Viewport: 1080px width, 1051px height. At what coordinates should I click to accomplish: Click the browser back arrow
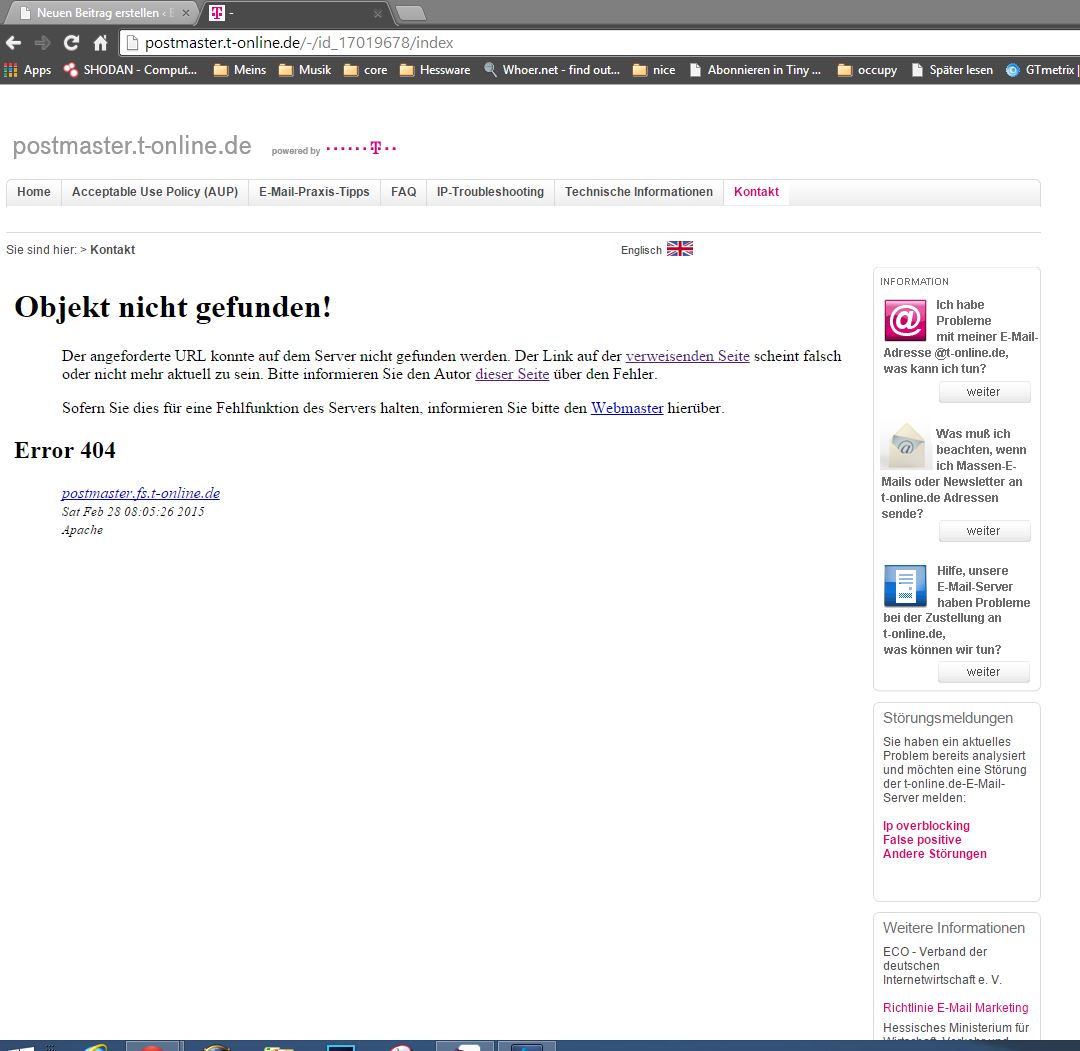(x=13, y=43)
